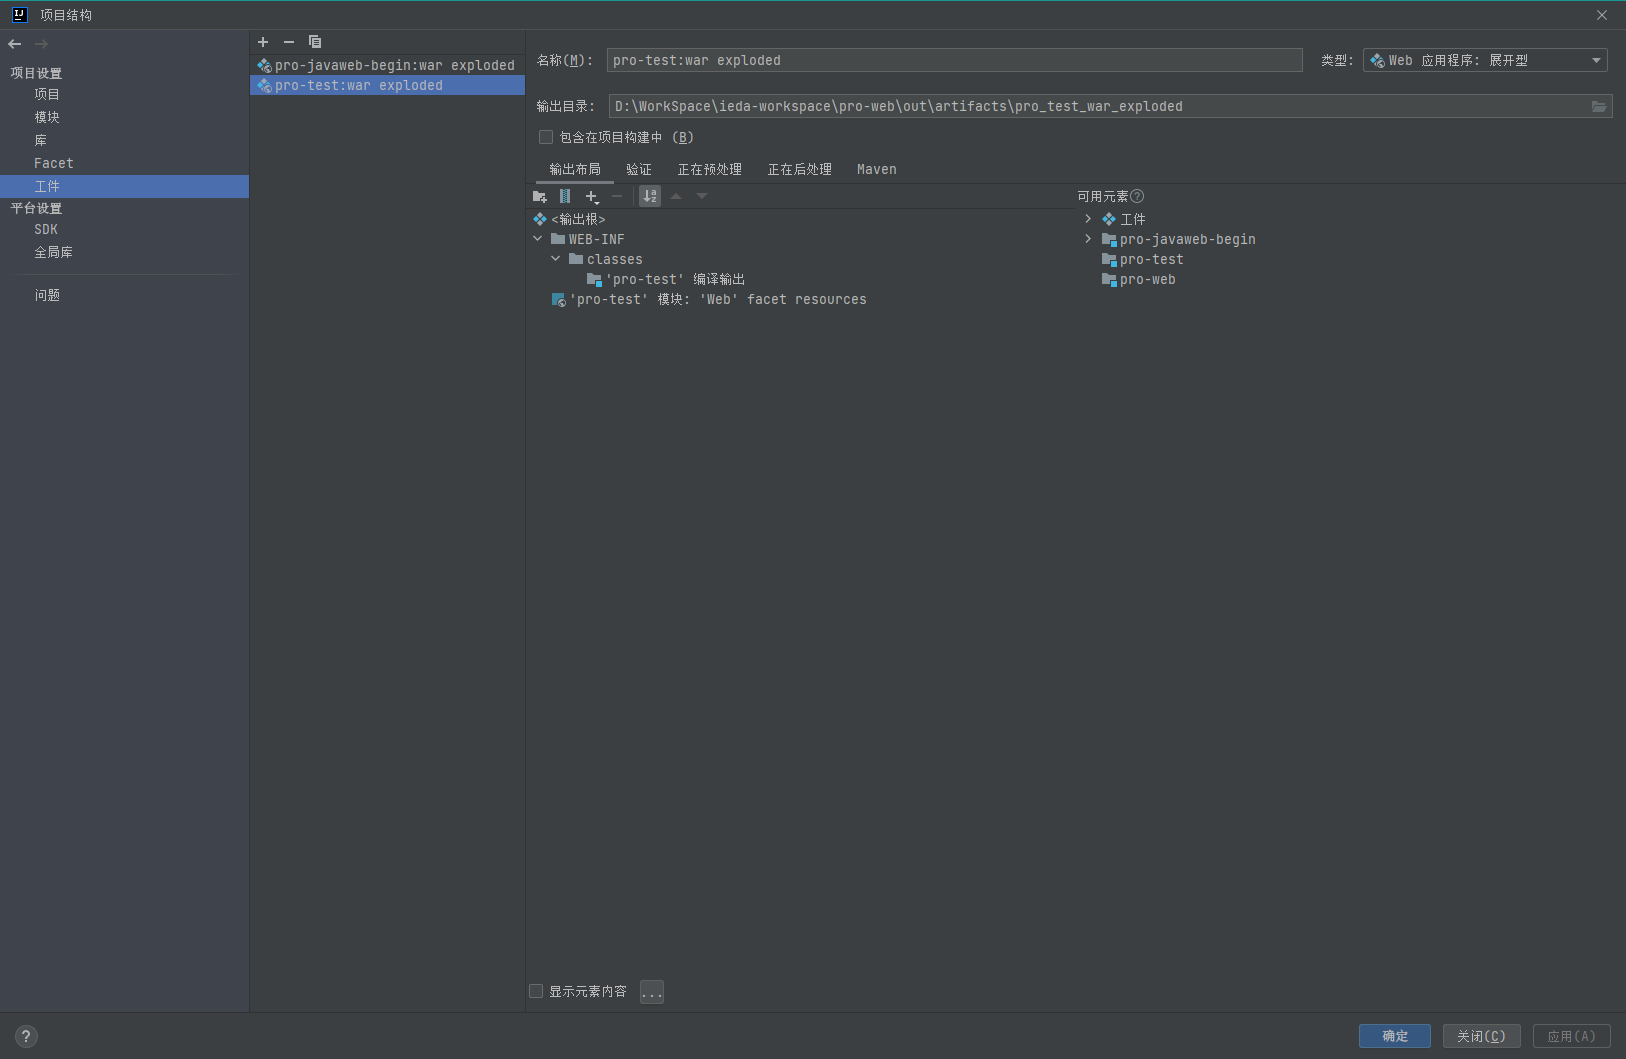Enable show content of elements checkbox

click(x=536, y=991)
